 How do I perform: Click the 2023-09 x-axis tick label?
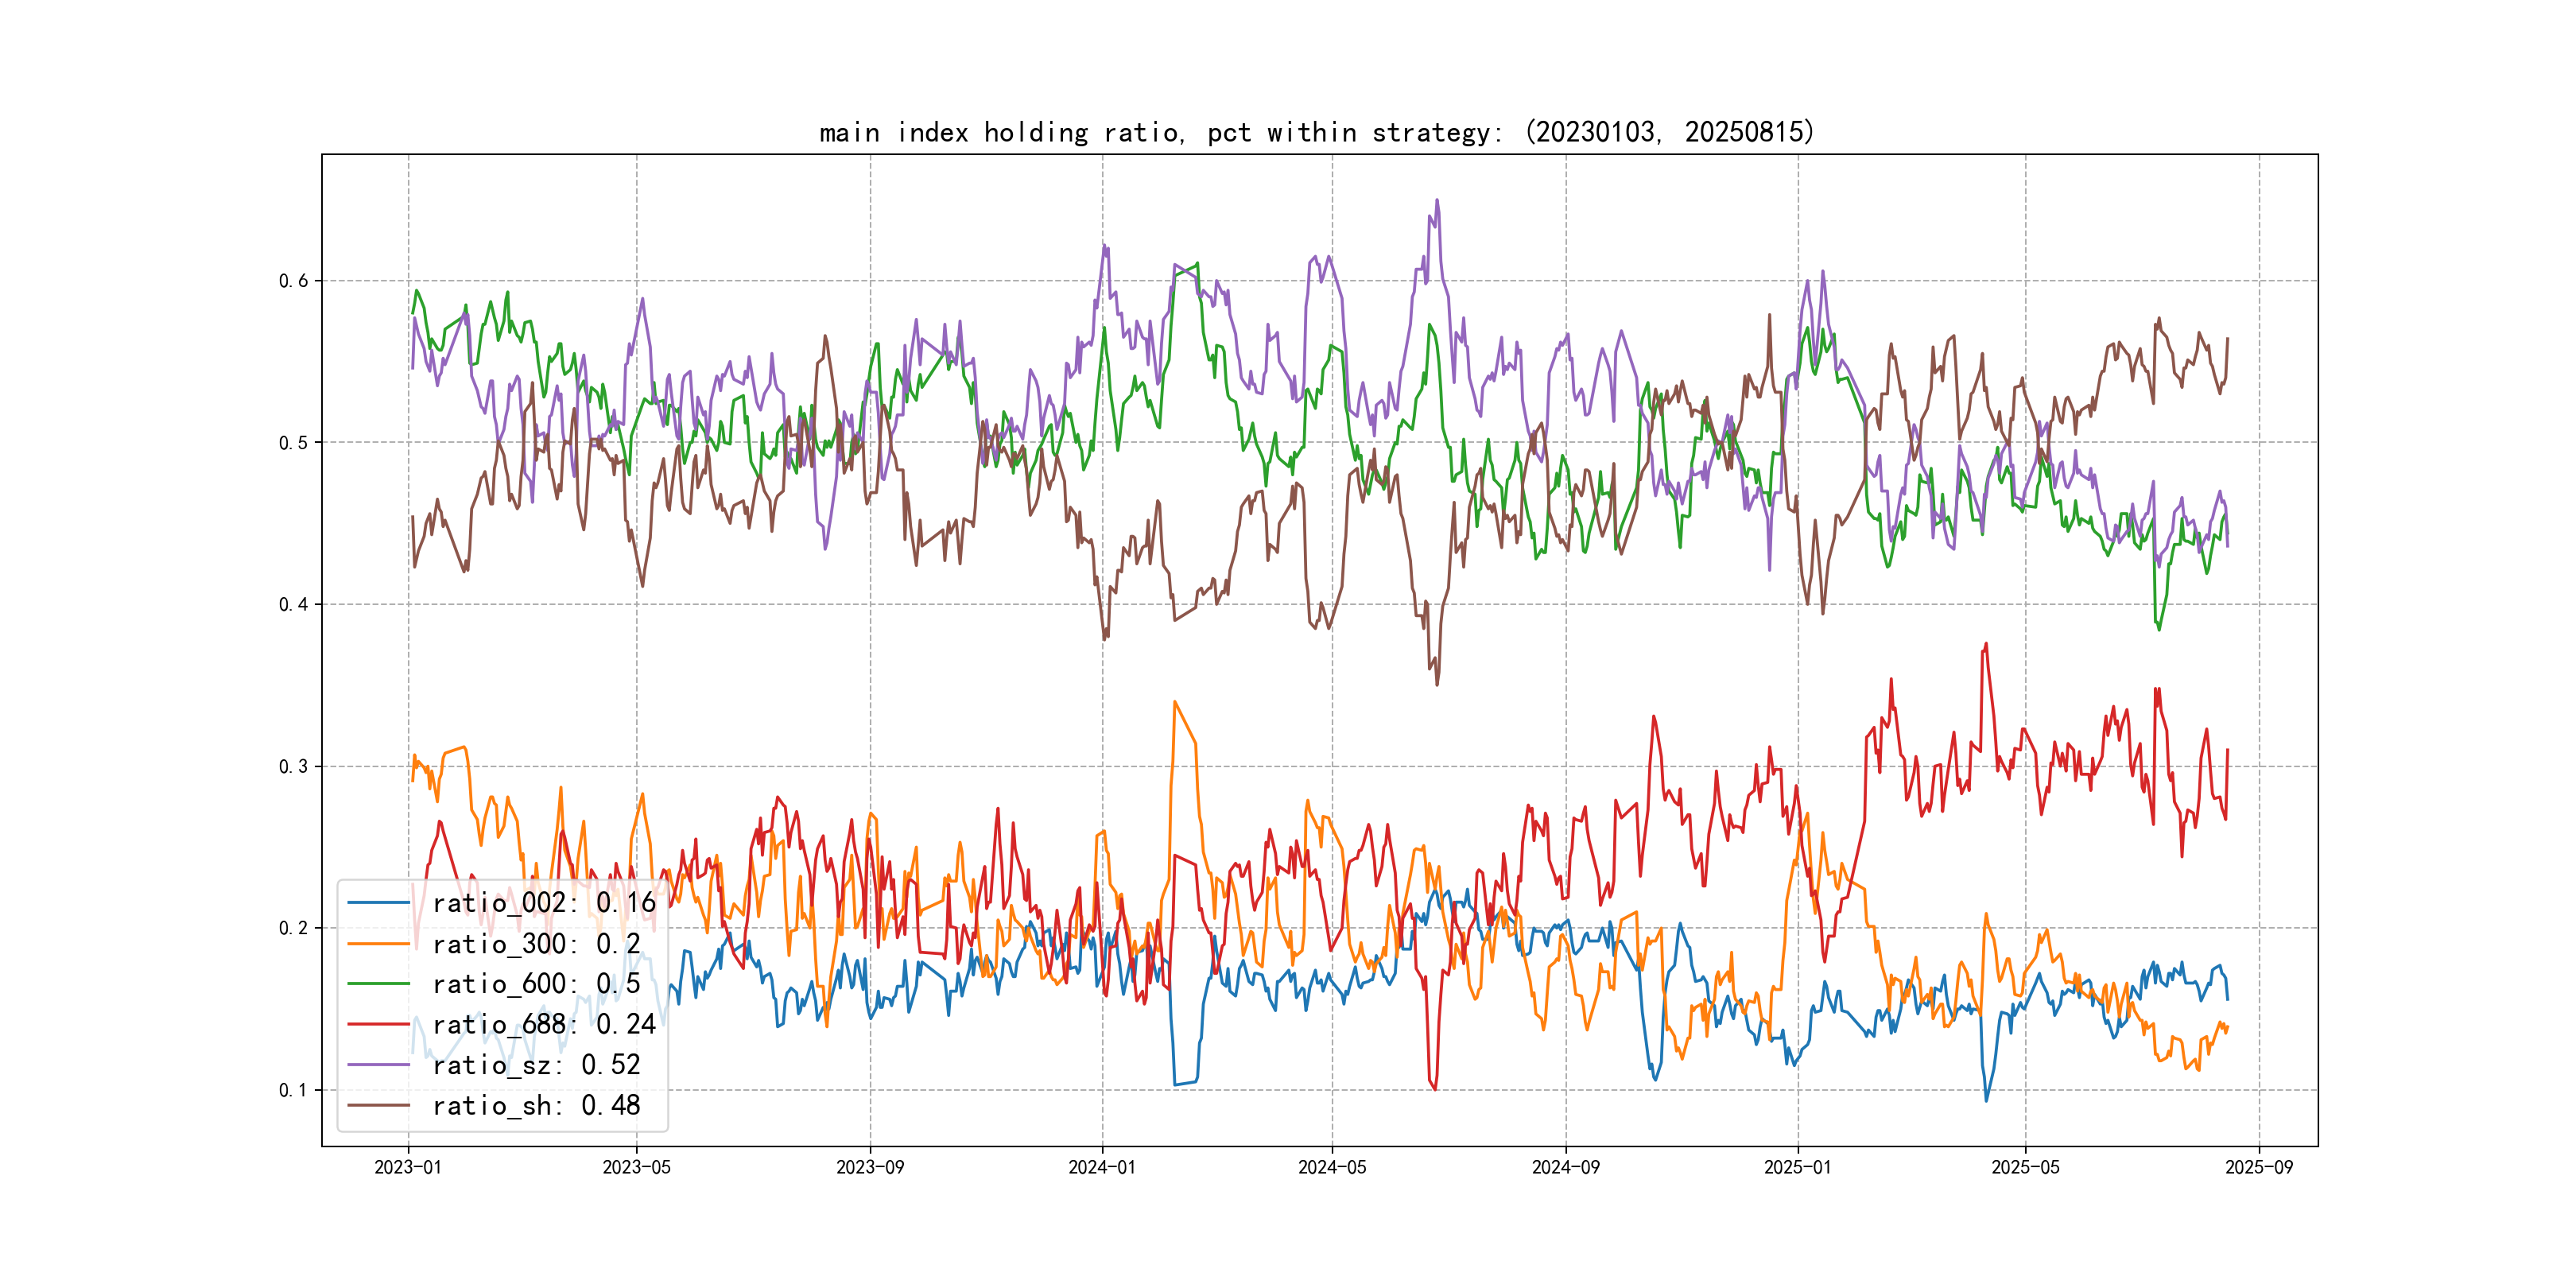click(x=870, y=1167)
